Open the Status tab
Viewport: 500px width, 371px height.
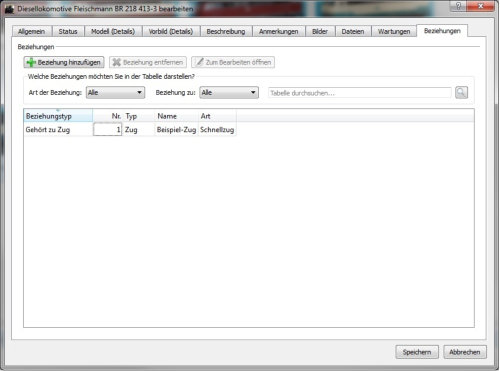tap(68, 31)
